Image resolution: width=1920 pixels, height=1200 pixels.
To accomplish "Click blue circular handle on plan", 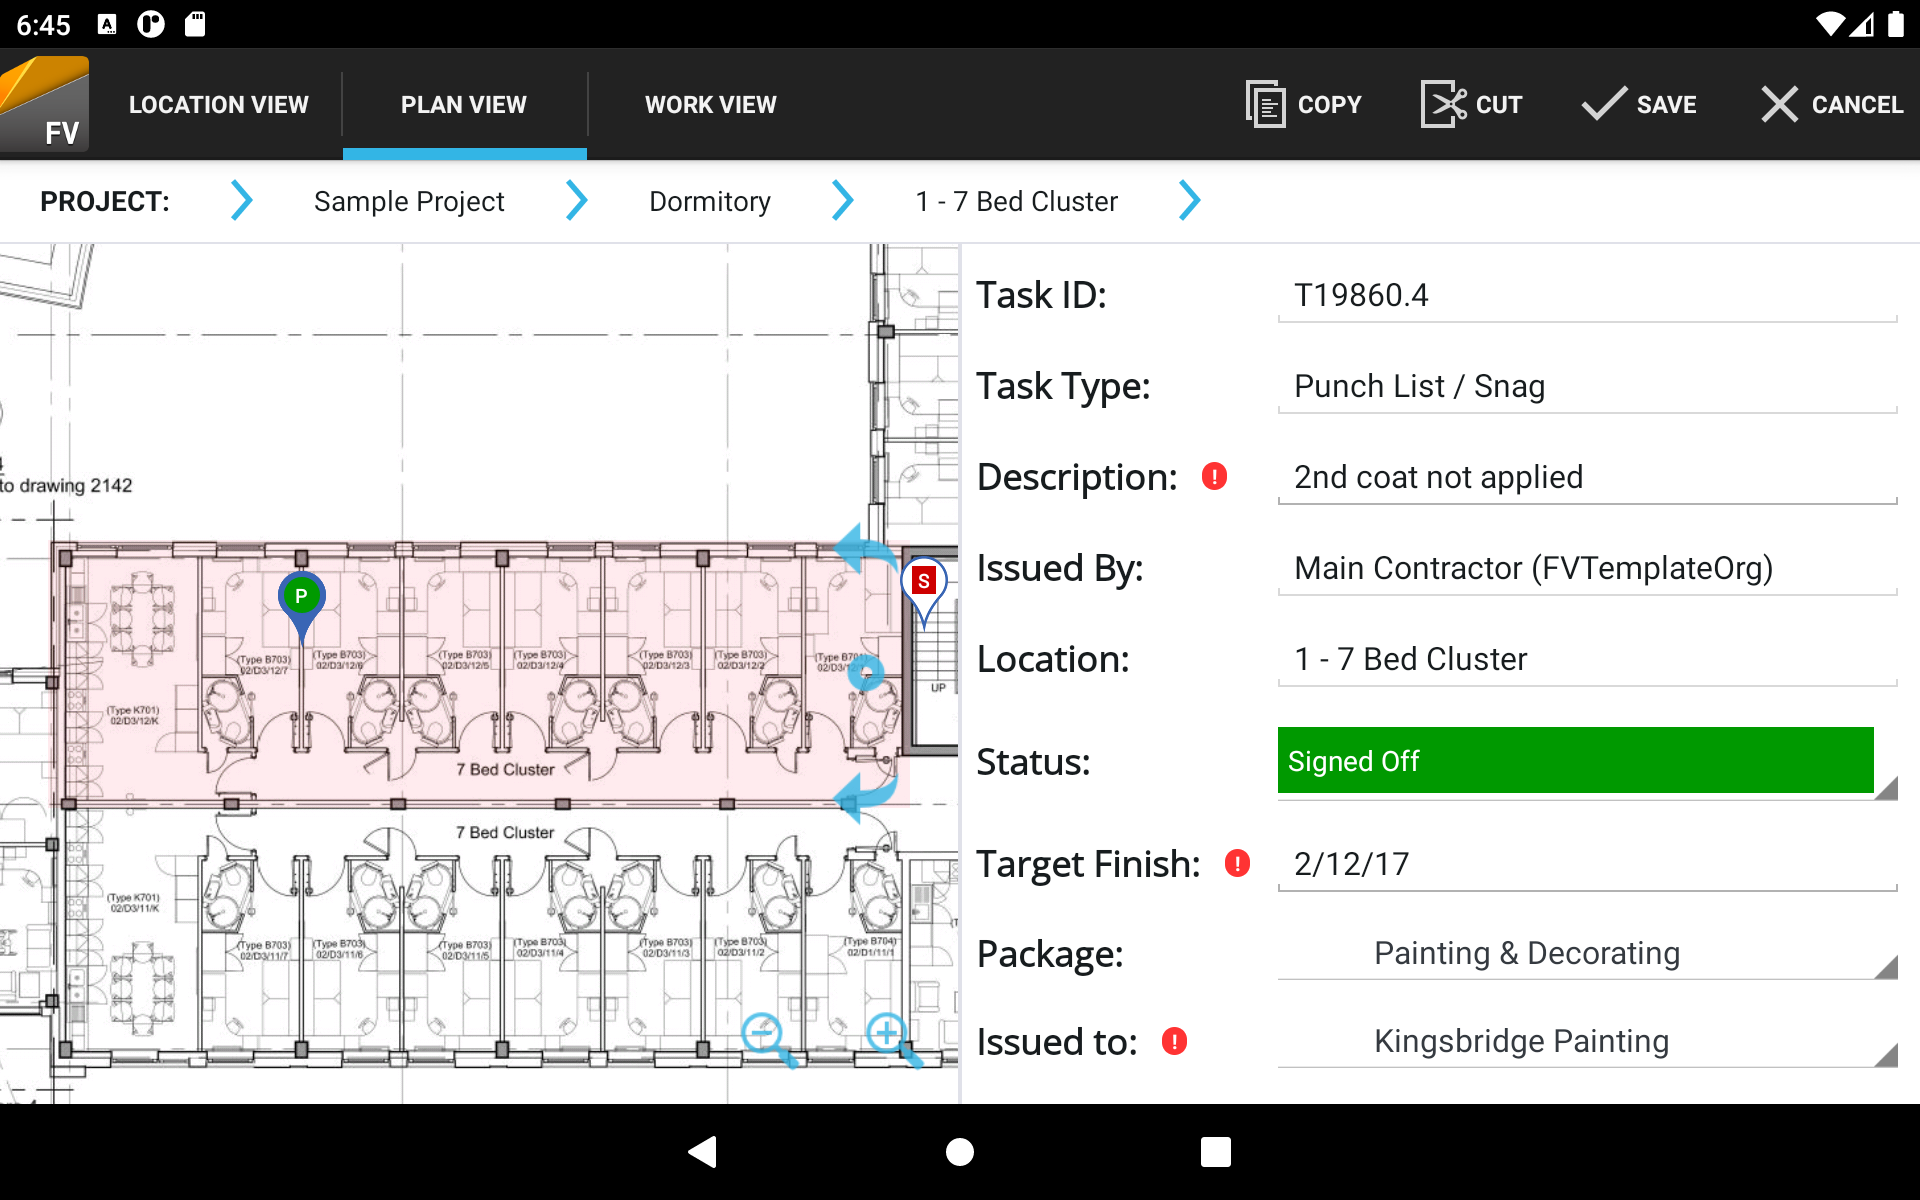I will pos(866,673).
